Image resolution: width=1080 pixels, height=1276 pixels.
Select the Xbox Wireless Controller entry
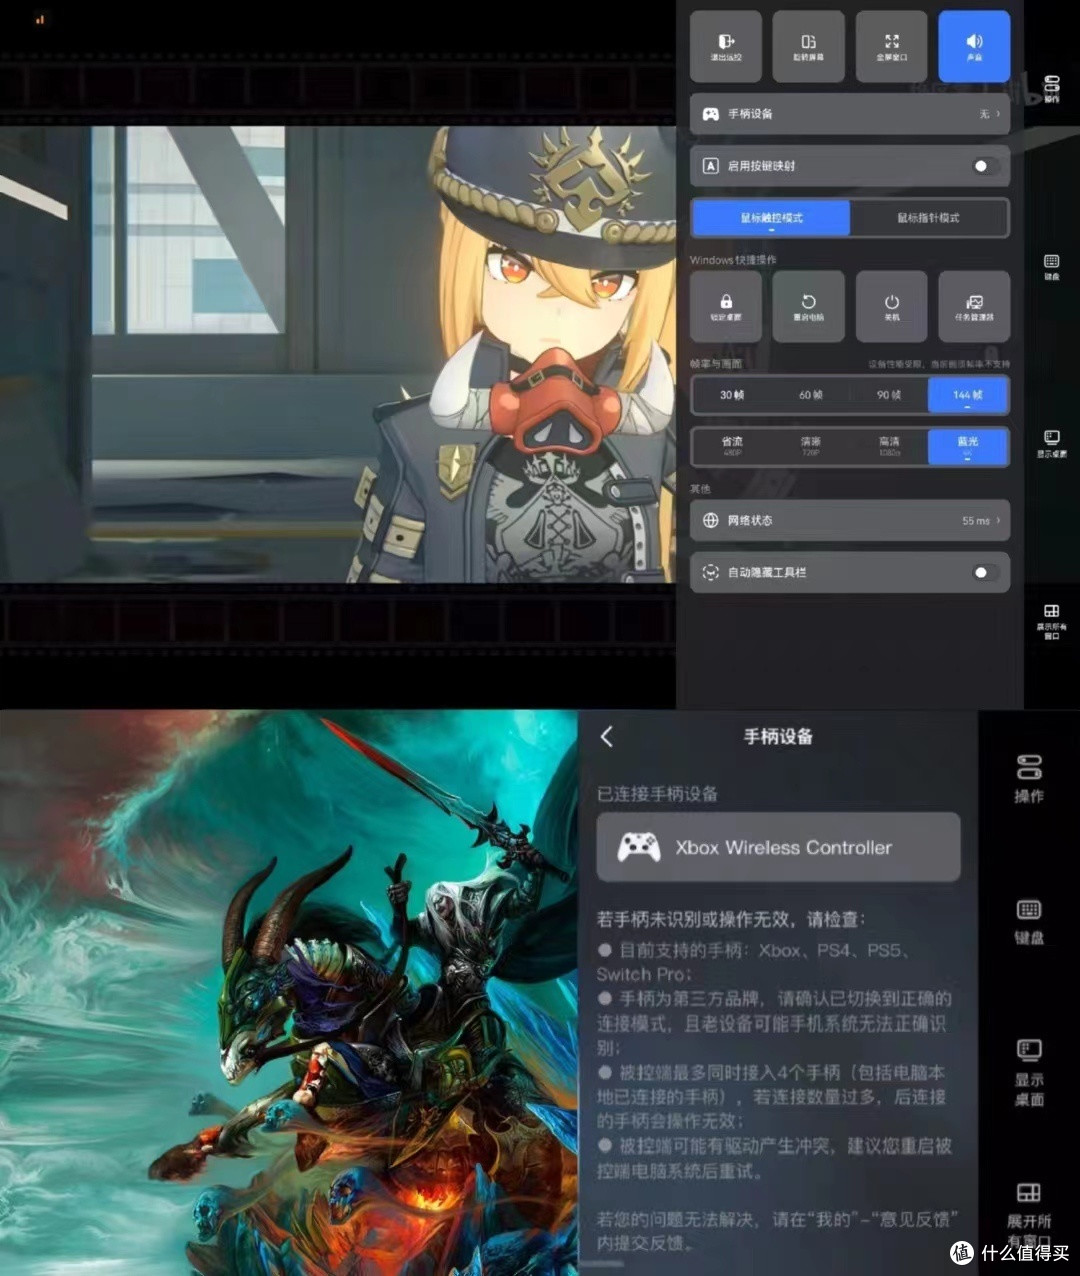click(778, 847)
